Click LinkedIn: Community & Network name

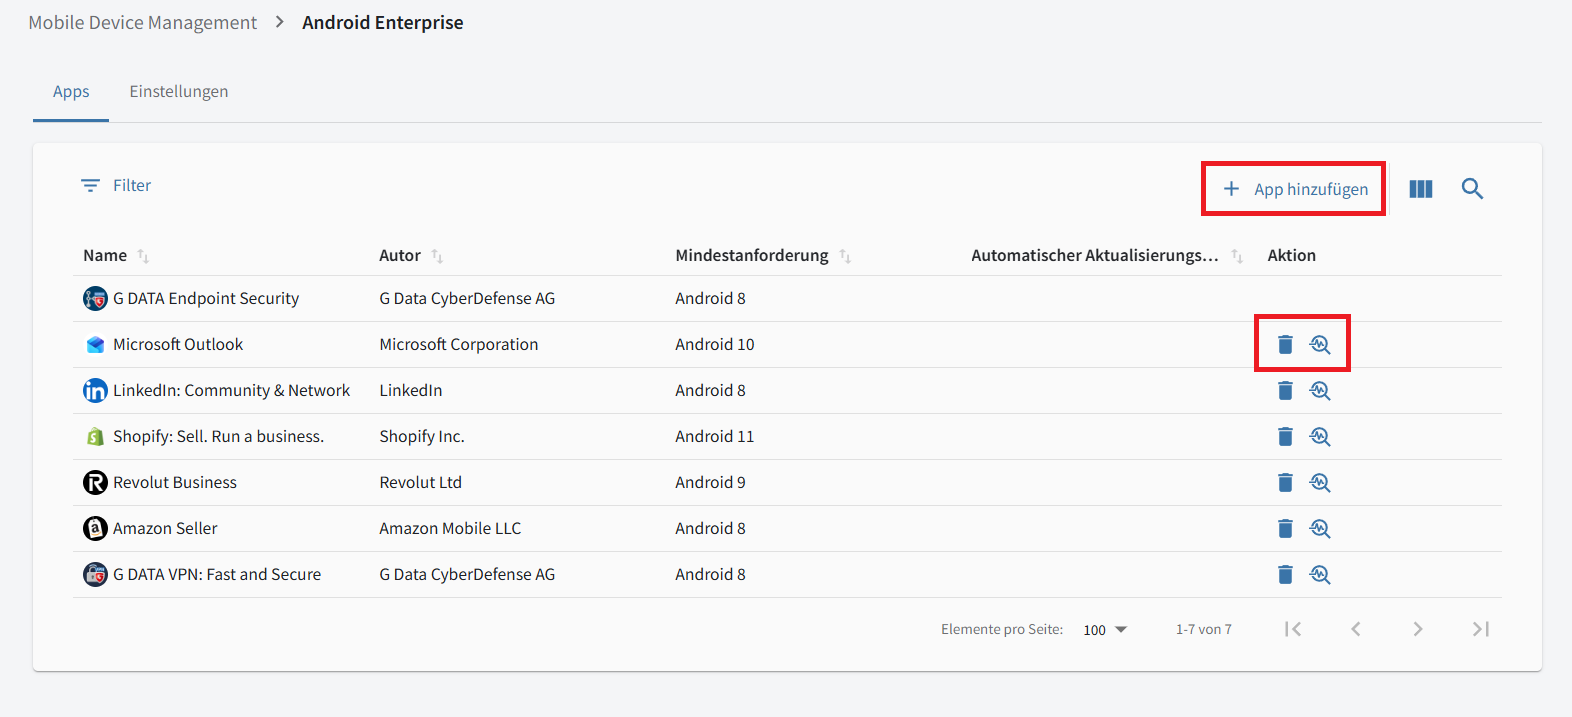[231, 391]
